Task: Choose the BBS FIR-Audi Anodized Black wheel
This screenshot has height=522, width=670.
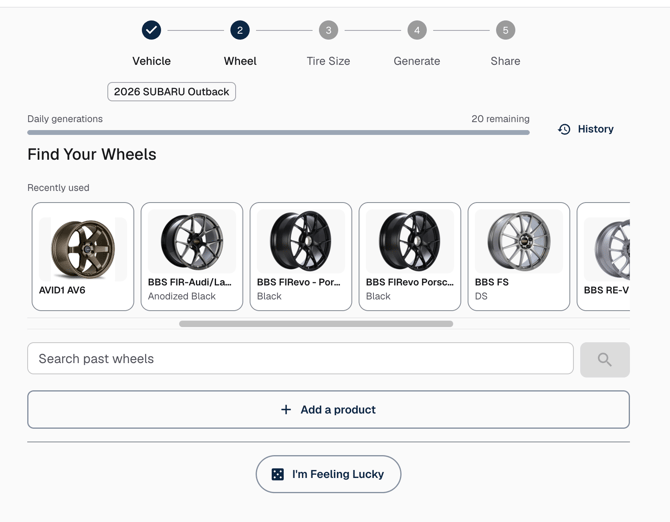Action: click(x=192, y=256)
